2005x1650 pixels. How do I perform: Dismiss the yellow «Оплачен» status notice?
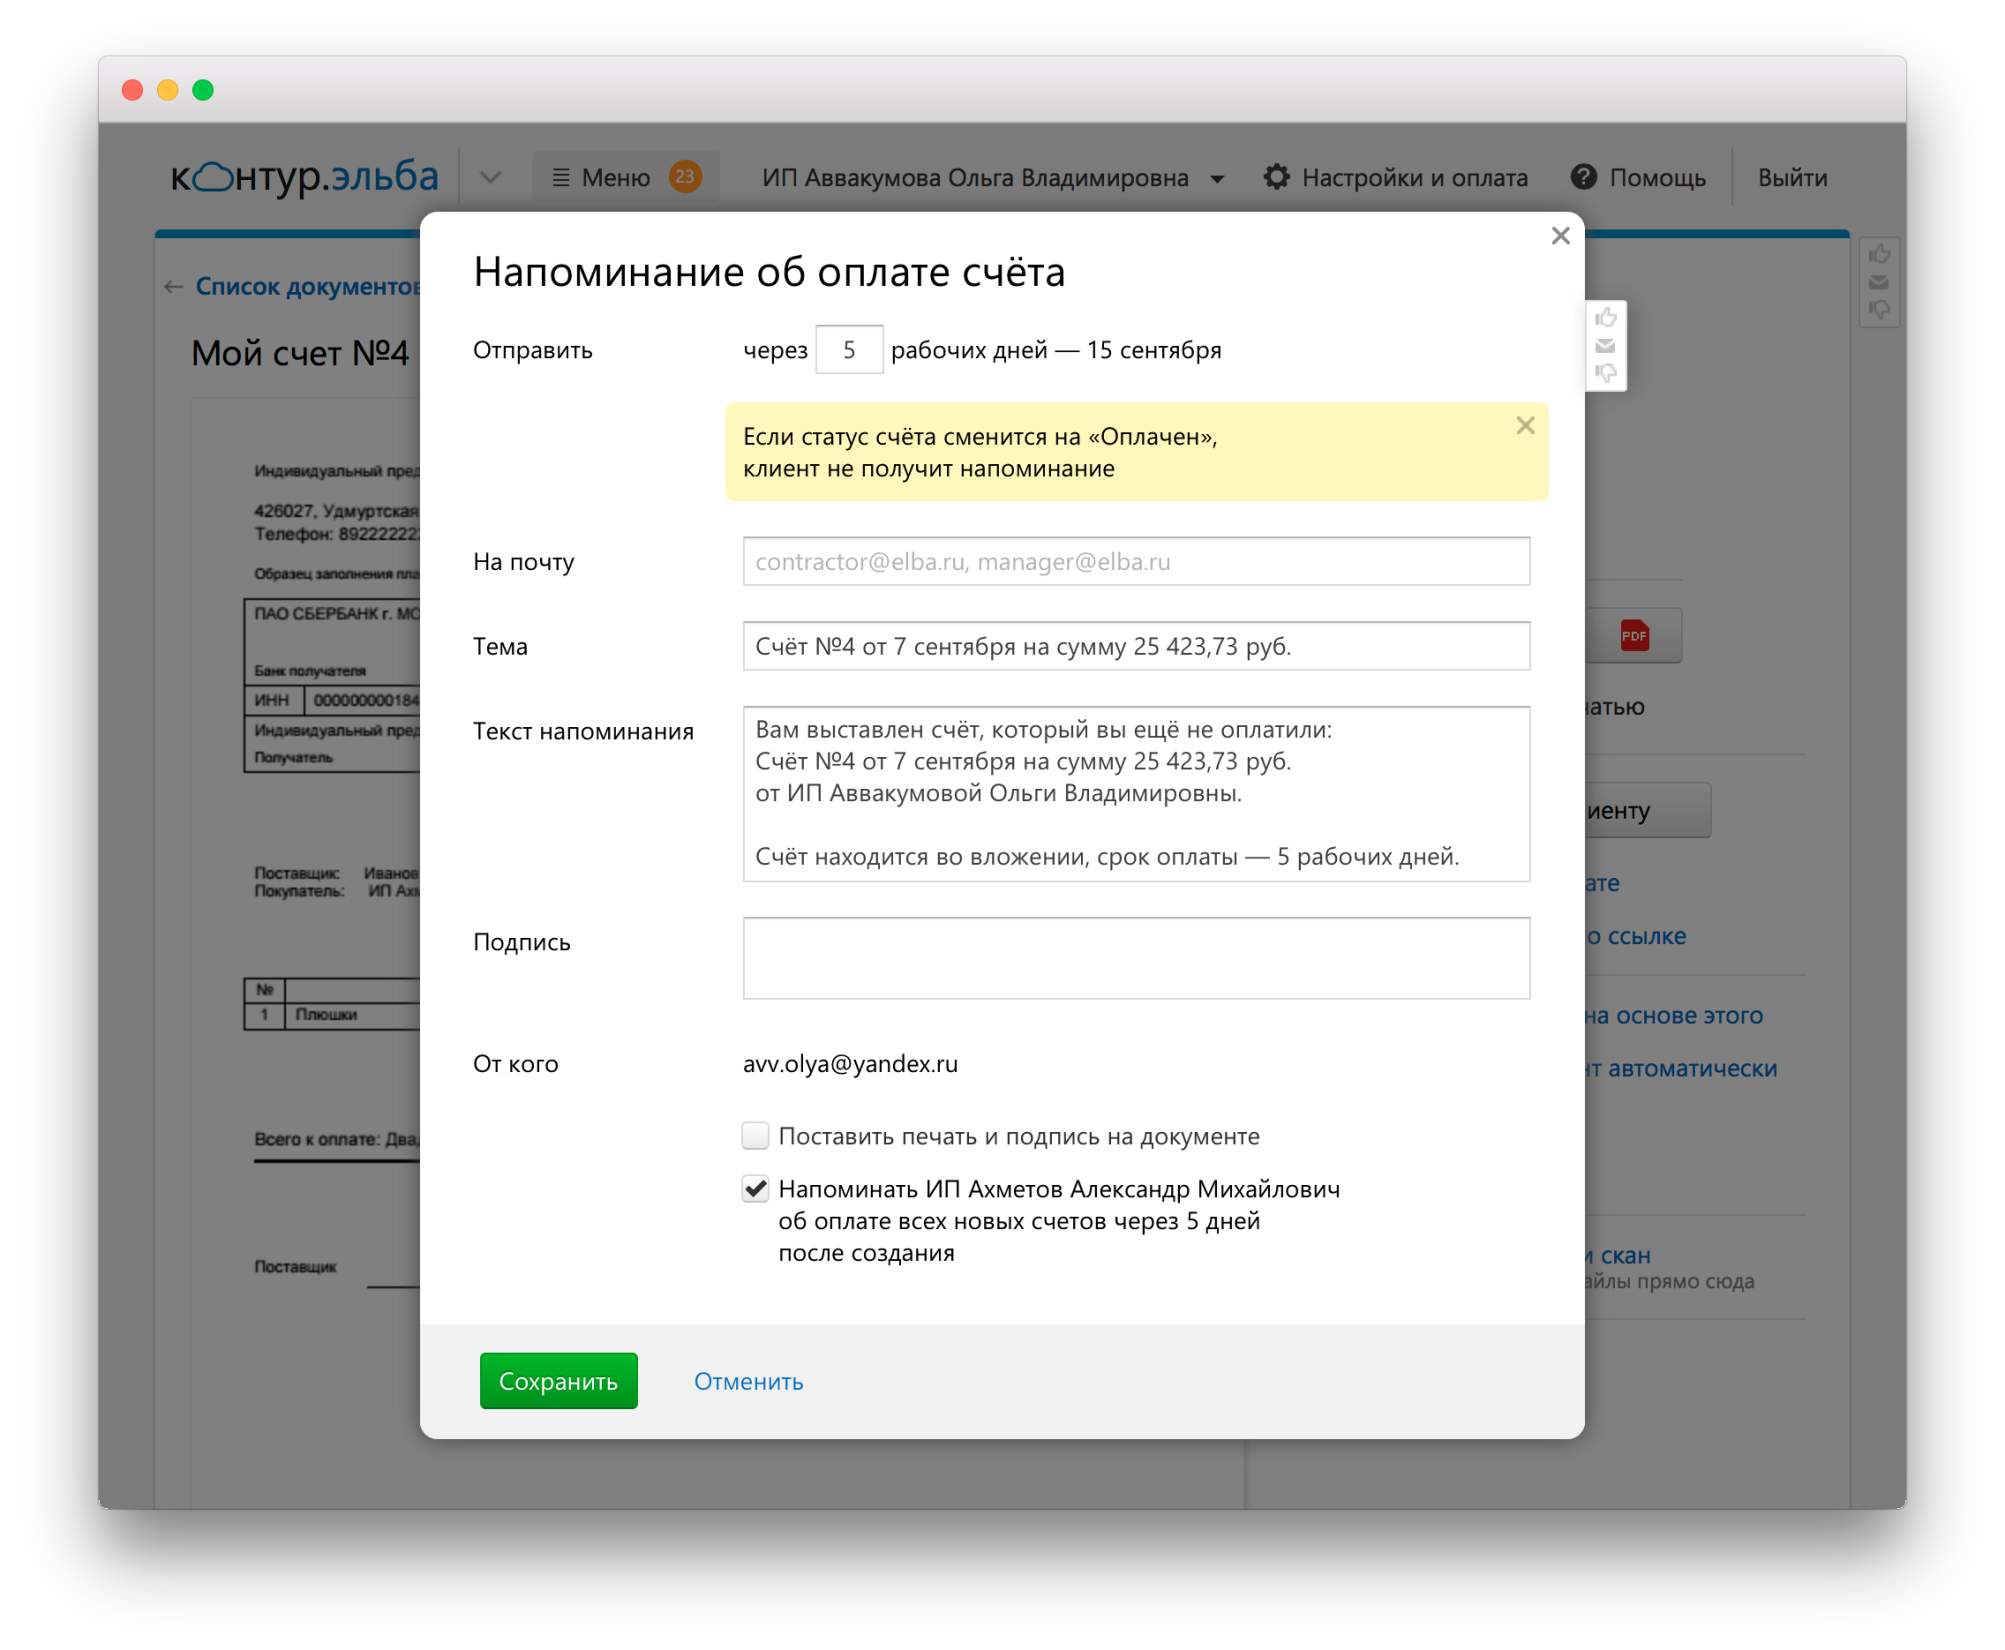1524,426
